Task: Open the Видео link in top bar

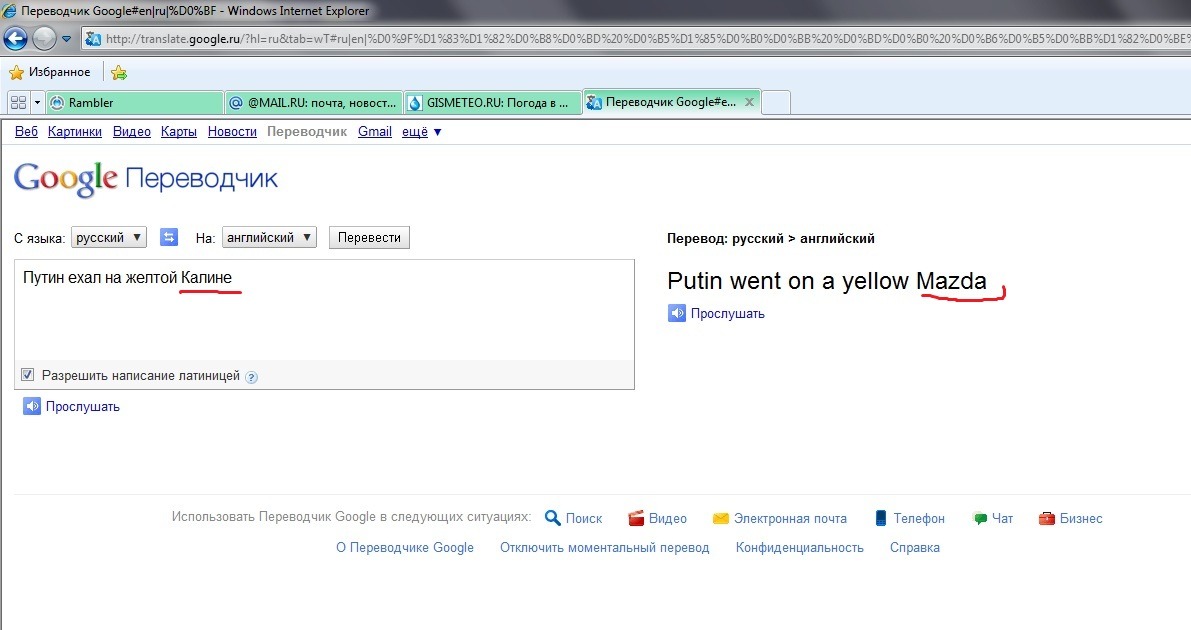Action: (131, 131)
